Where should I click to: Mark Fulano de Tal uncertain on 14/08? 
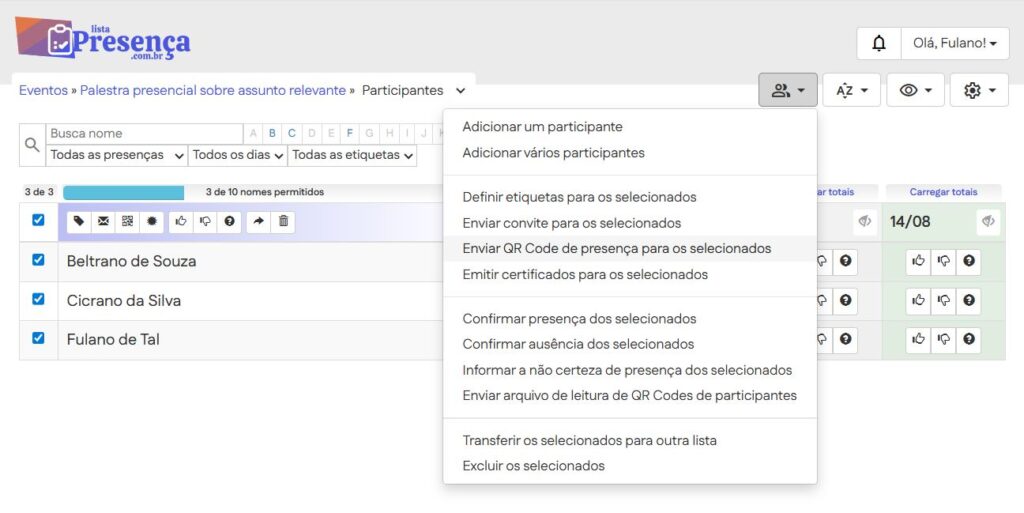tap(968, 340)
